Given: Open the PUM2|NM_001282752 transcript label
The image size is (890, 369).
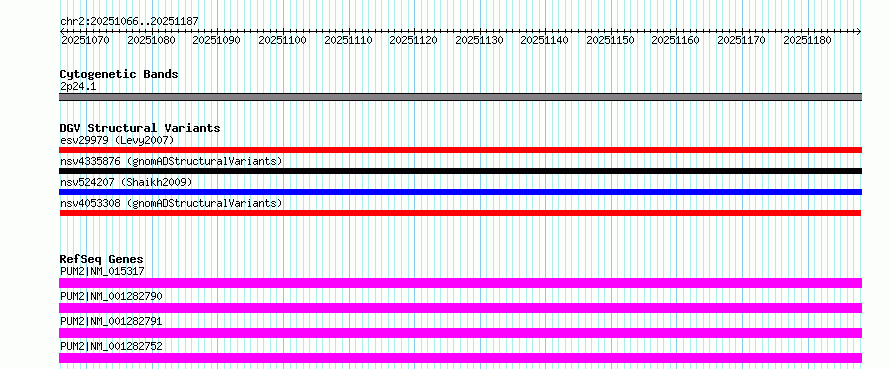Looking at the screenshot, I should [x=111, y=346].
